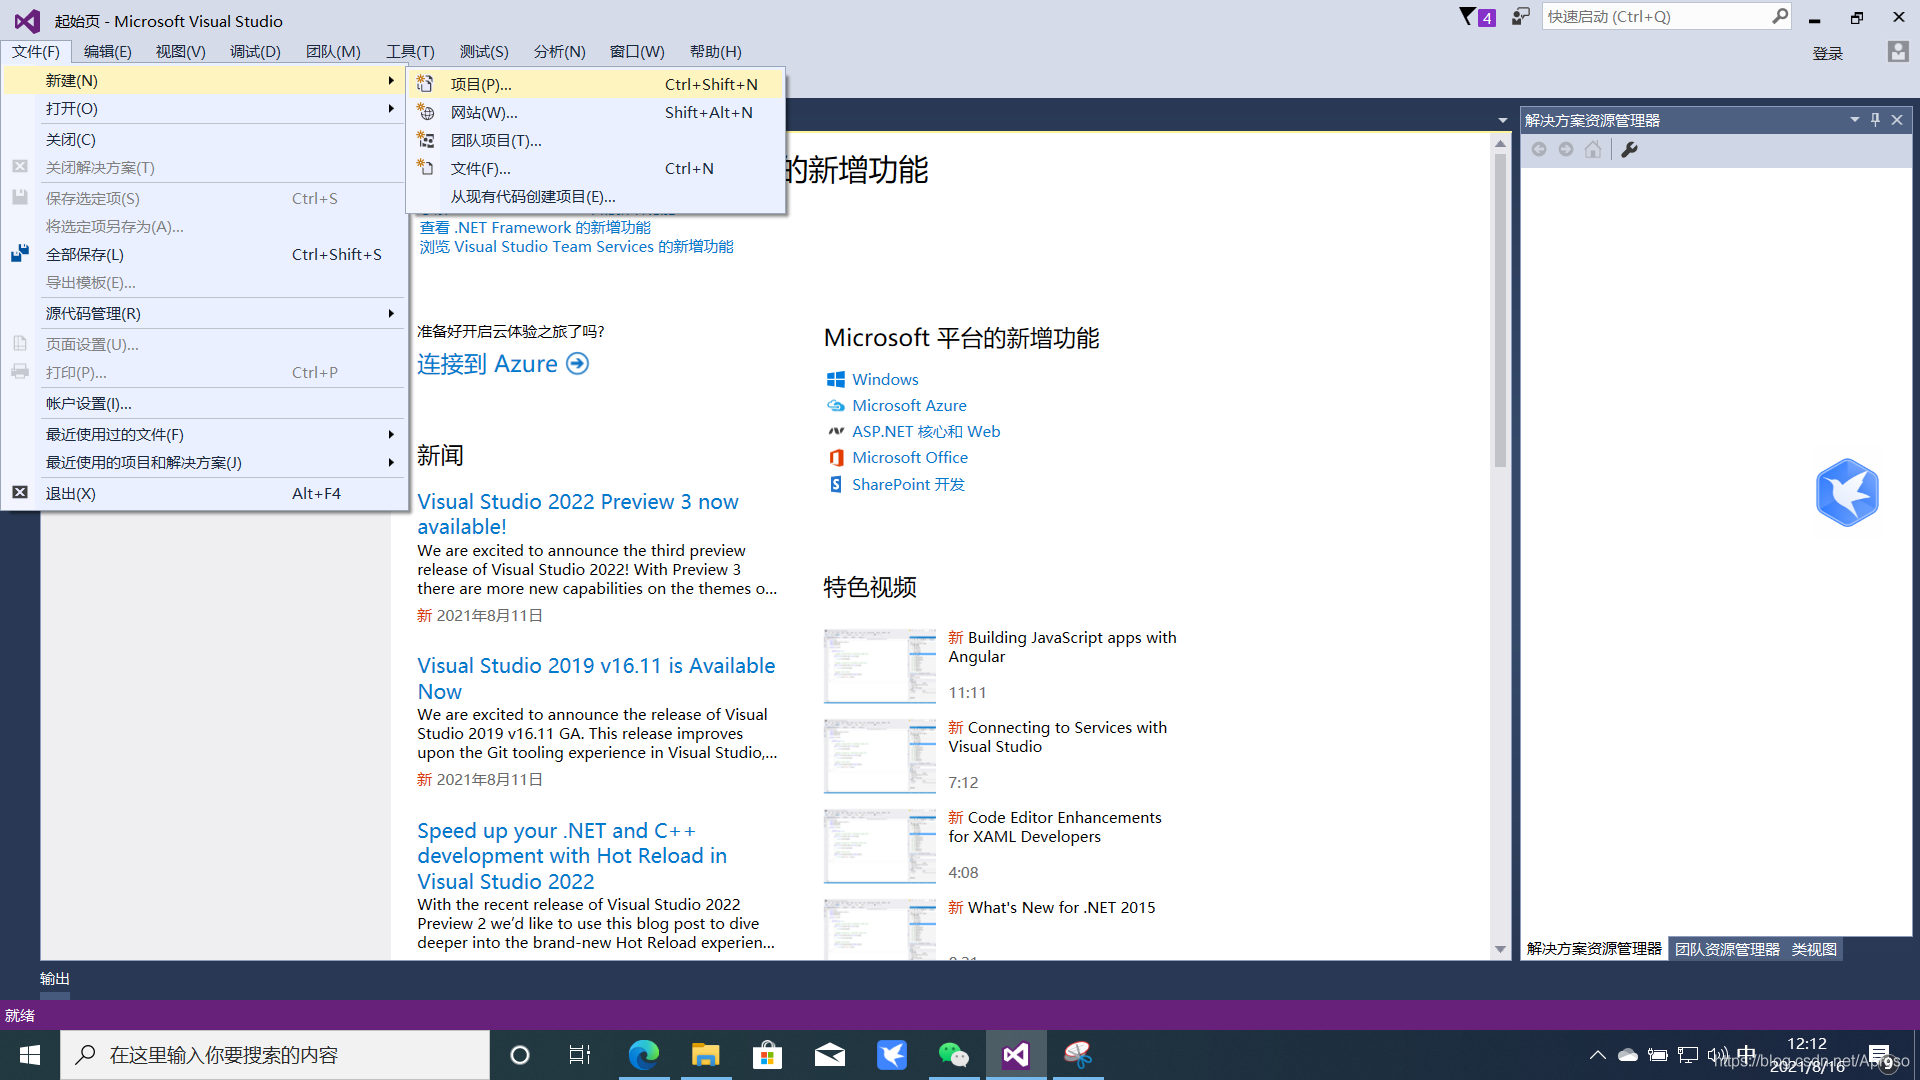Click the Snipping tool taskbar icon
The image size is (1920, 1080).
(1078, 1055)
